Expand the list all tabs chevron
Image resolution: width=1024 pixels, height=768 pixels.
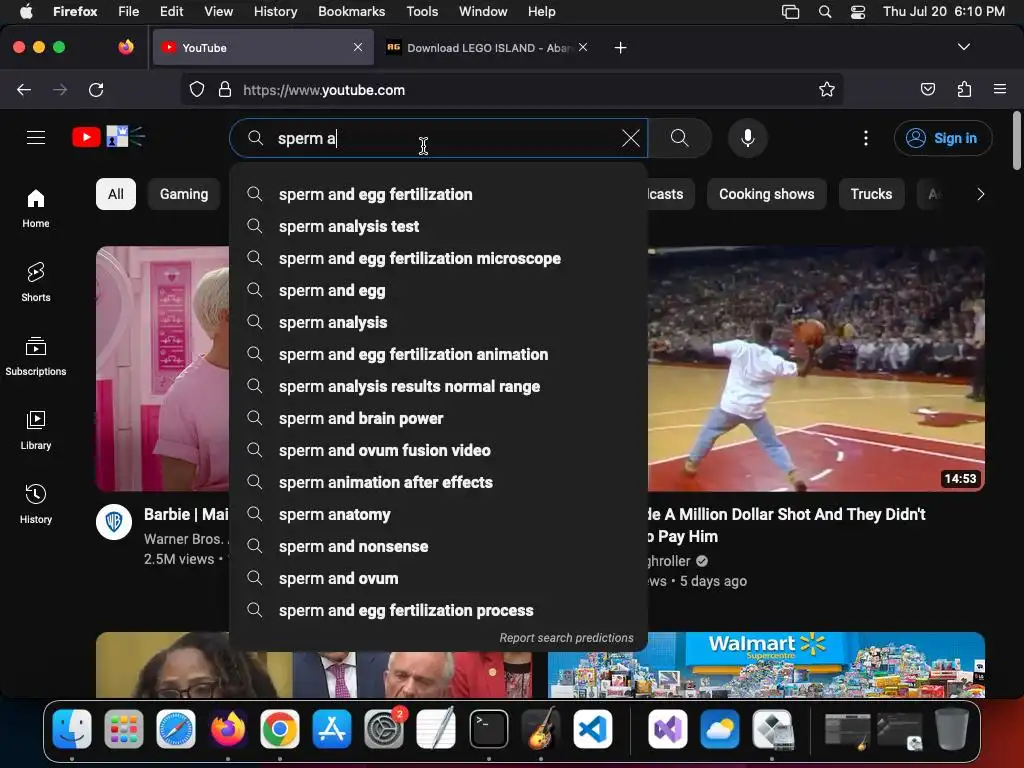pyautogui.click(x=963, y=47)
